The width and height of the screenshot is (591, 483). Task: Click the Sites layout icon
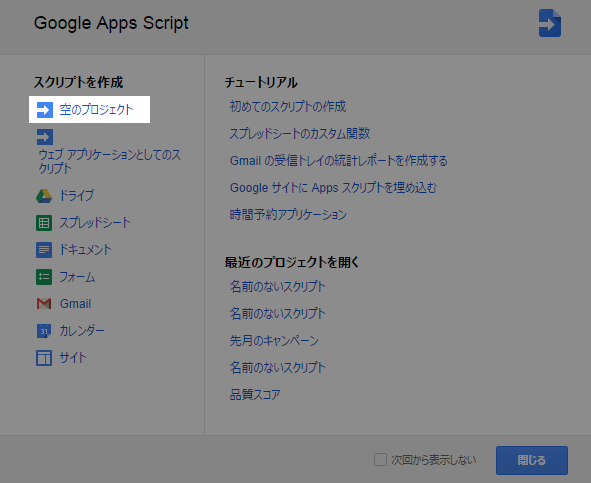[44, 358]
